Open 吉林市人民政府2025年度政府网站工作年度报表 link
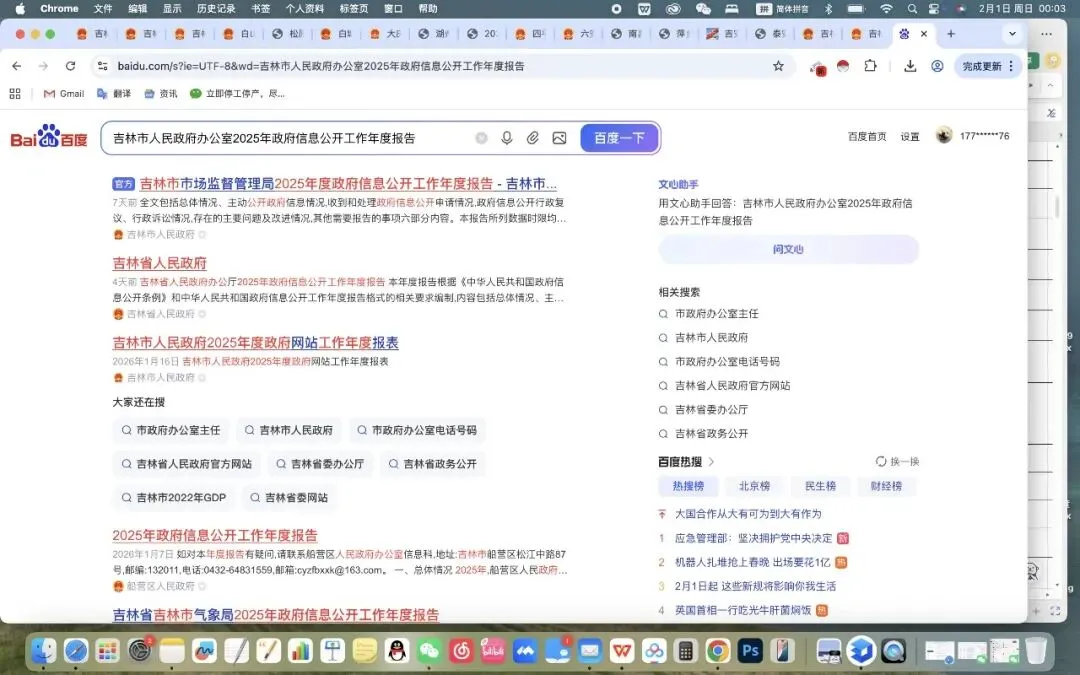Screen dimensions: 1080x675 [x=256, y=342]
